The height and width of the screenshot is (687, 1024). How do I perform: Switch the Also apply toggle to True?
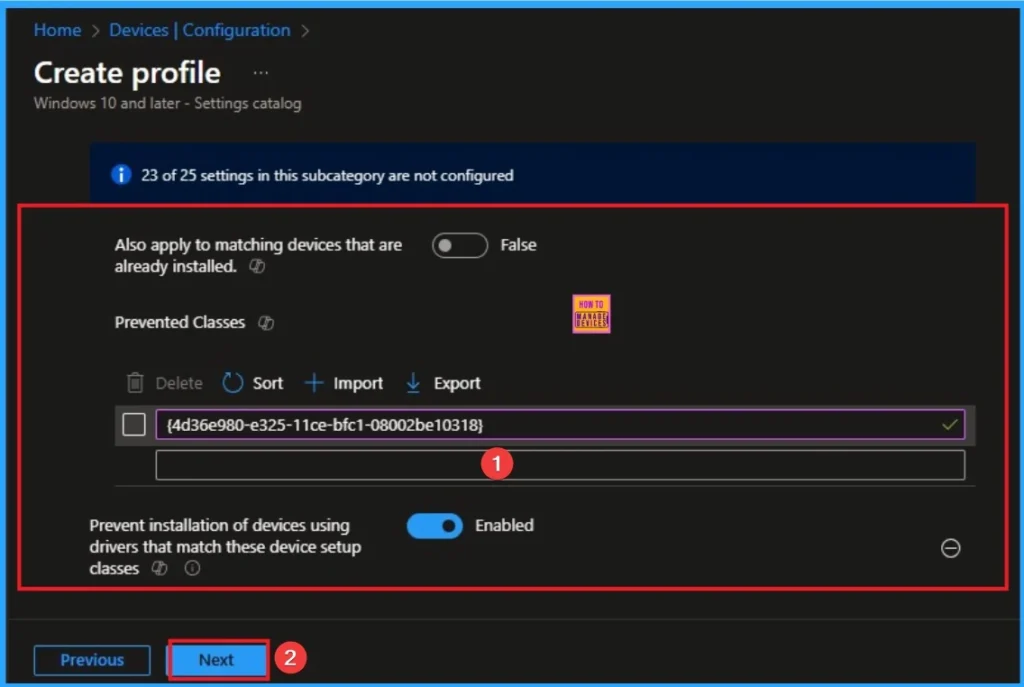click(x=459, y=245)
